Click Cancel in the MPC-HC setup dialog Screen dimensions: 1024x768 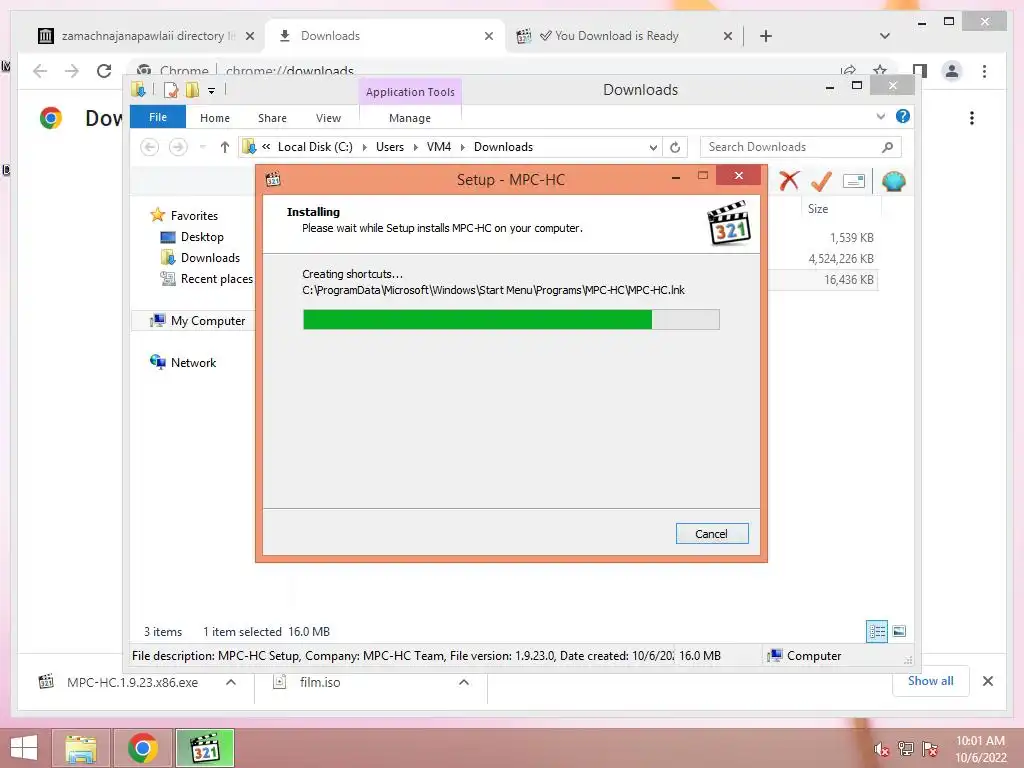tap(712, 534)
